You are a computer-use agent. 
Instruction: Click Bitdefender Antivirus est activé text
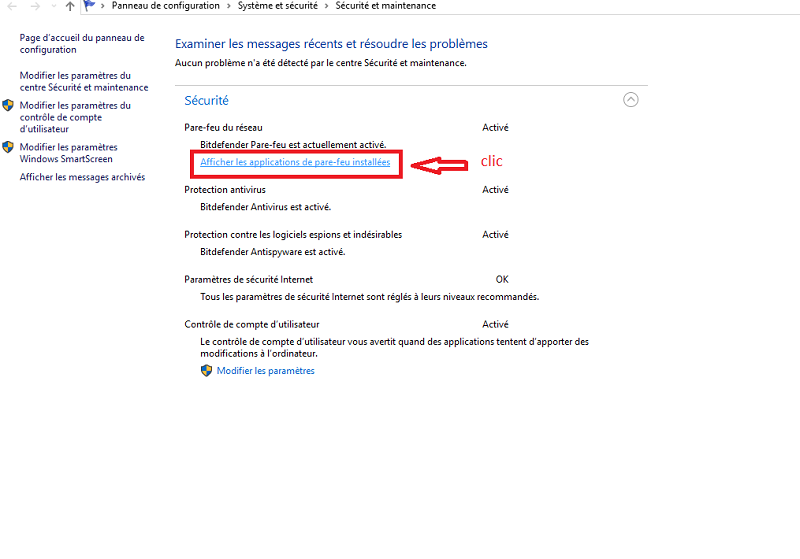[x=265, y=207]
